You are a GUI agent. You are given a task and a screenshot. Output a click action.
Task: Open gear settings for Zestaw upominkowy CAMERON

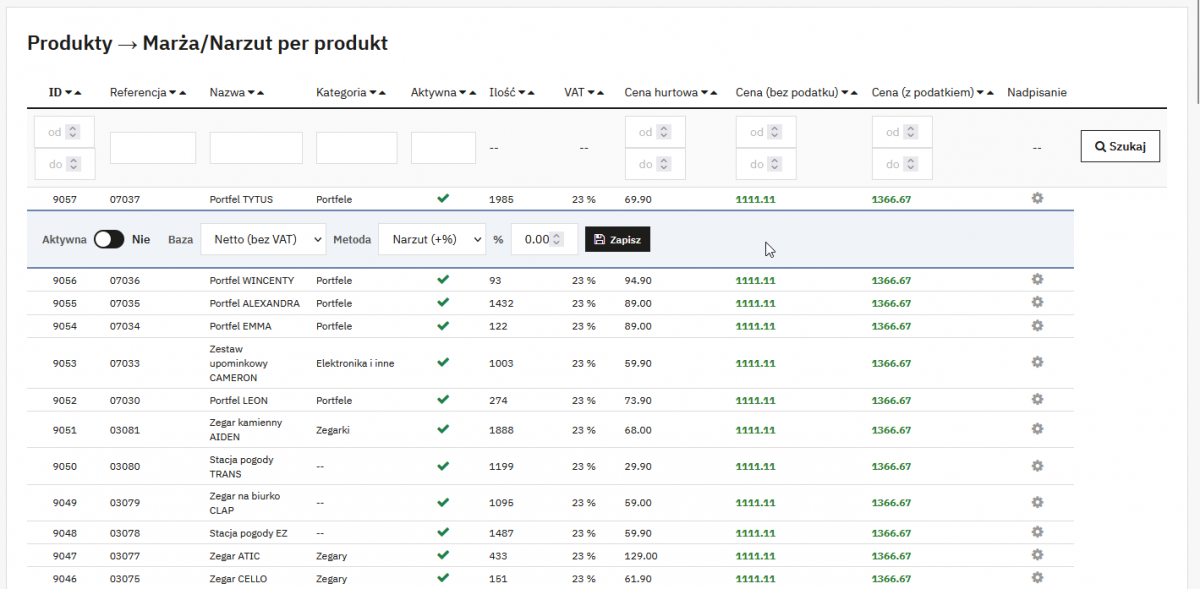pos(1037,362)
